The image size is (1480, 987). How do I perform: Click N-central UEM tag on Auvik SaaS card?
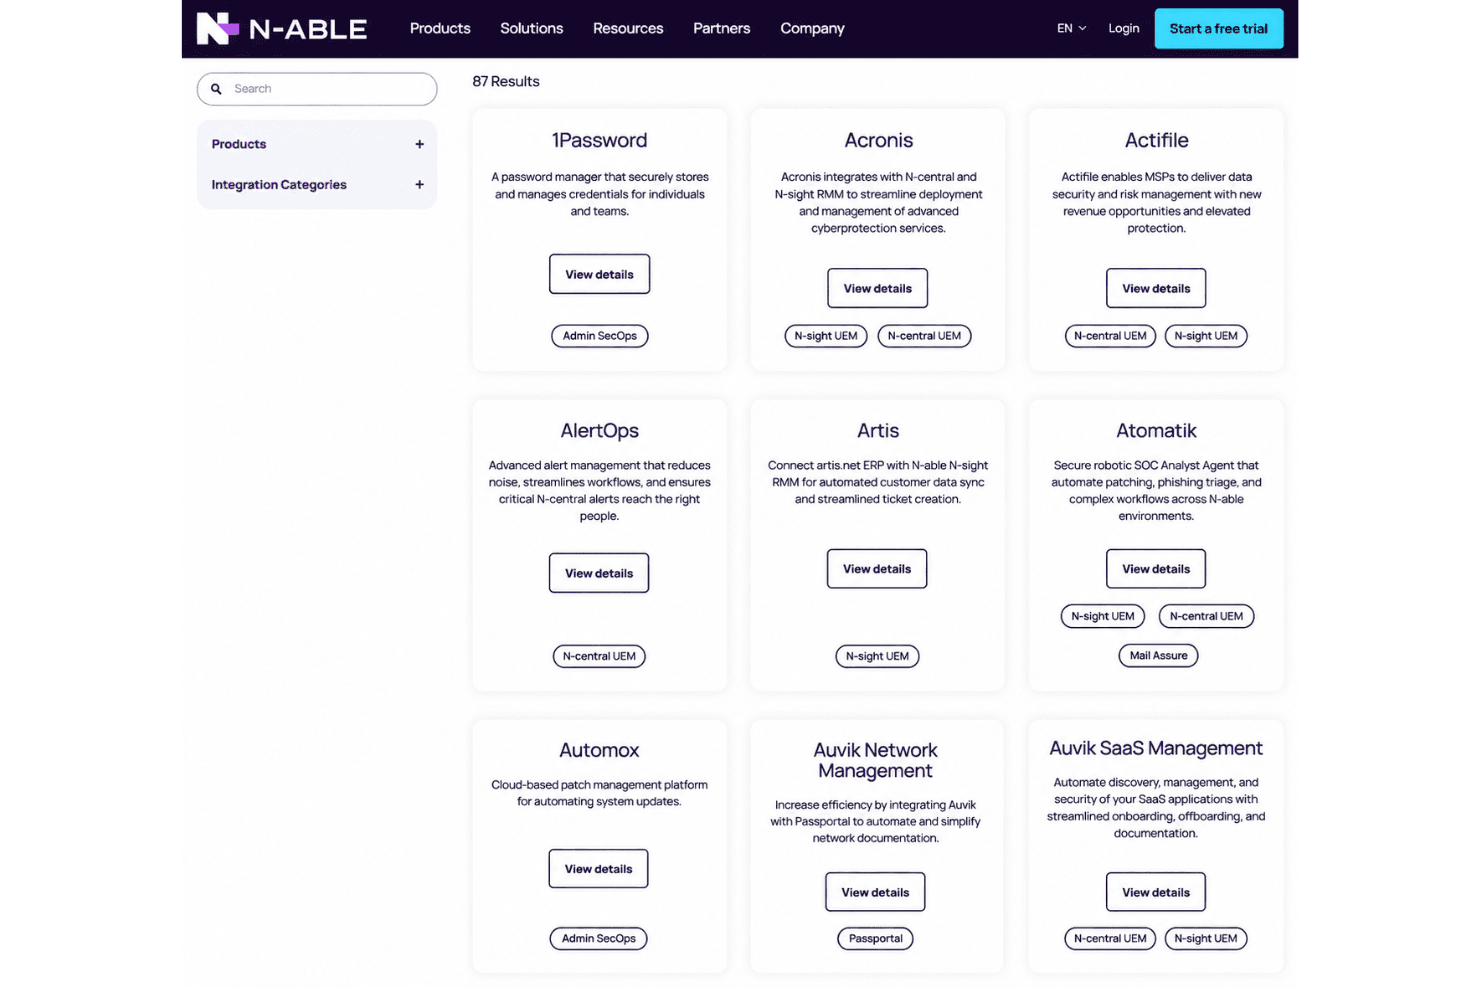click(1110, 938)
